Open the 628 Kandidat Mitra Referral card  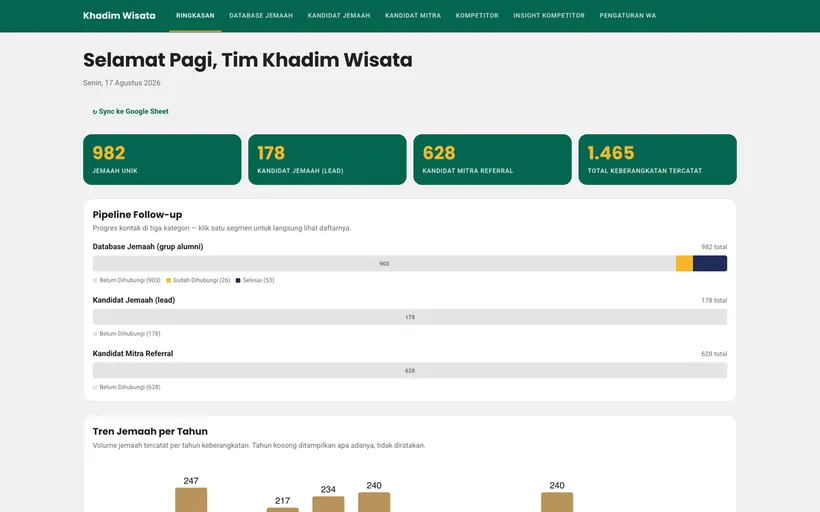(492, 160)
